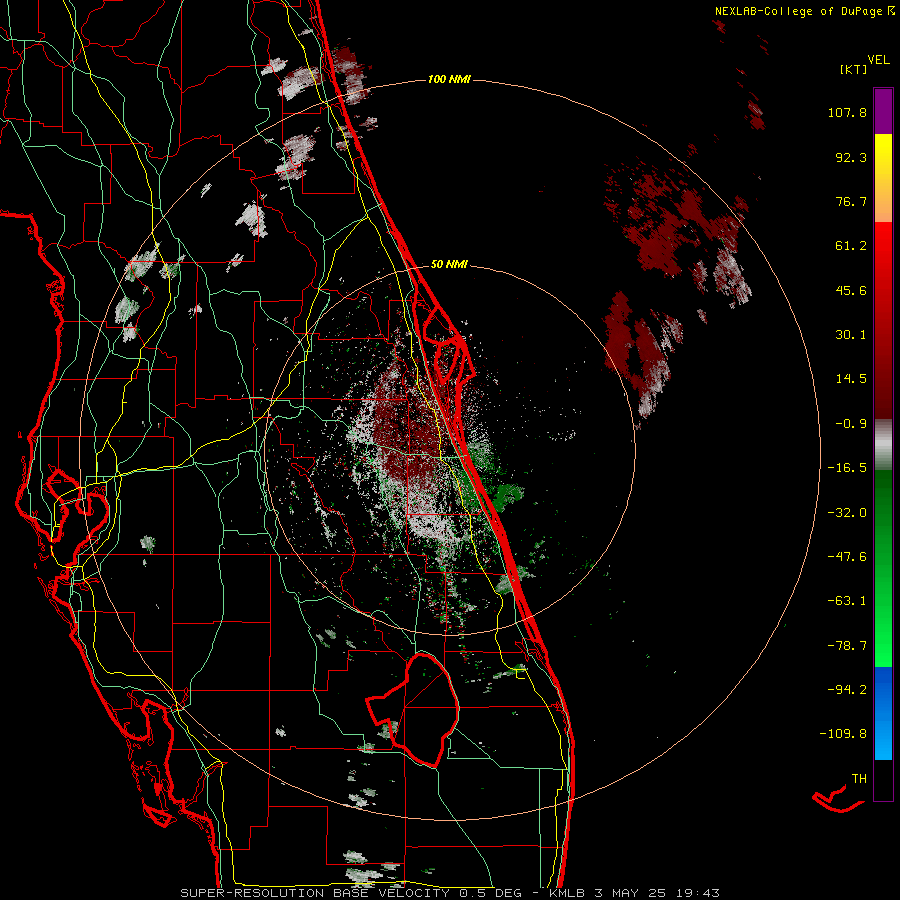This screenshot has height=900, width=900.
Task: Click the 100 NMI range ring label
Action: [449, 79]
